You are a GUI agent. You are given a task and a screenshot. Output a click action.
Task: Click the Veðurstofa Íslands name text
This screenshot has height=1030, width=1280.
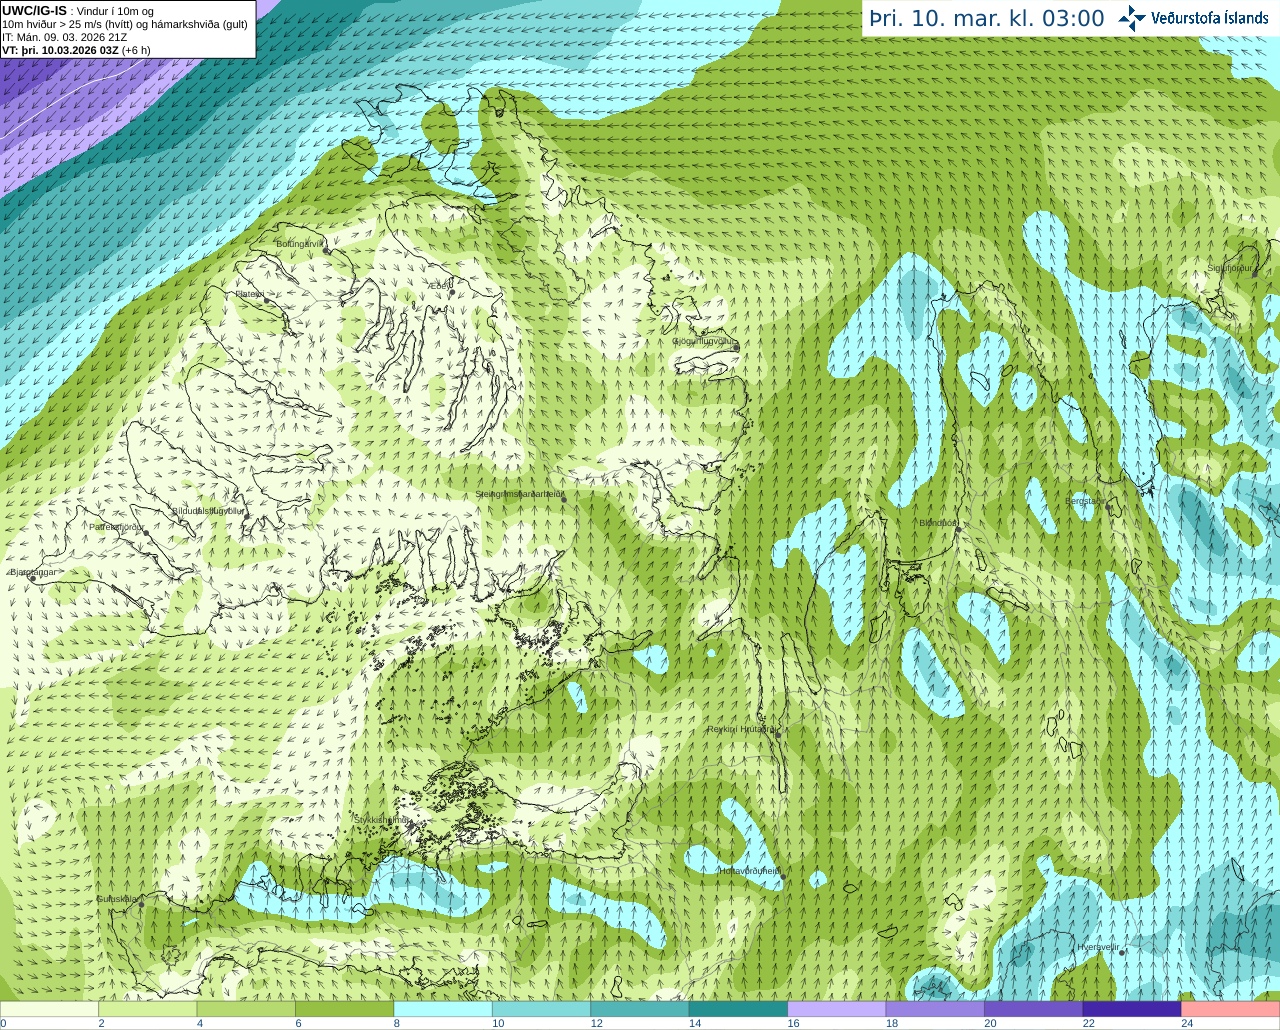pos(1209,18)
